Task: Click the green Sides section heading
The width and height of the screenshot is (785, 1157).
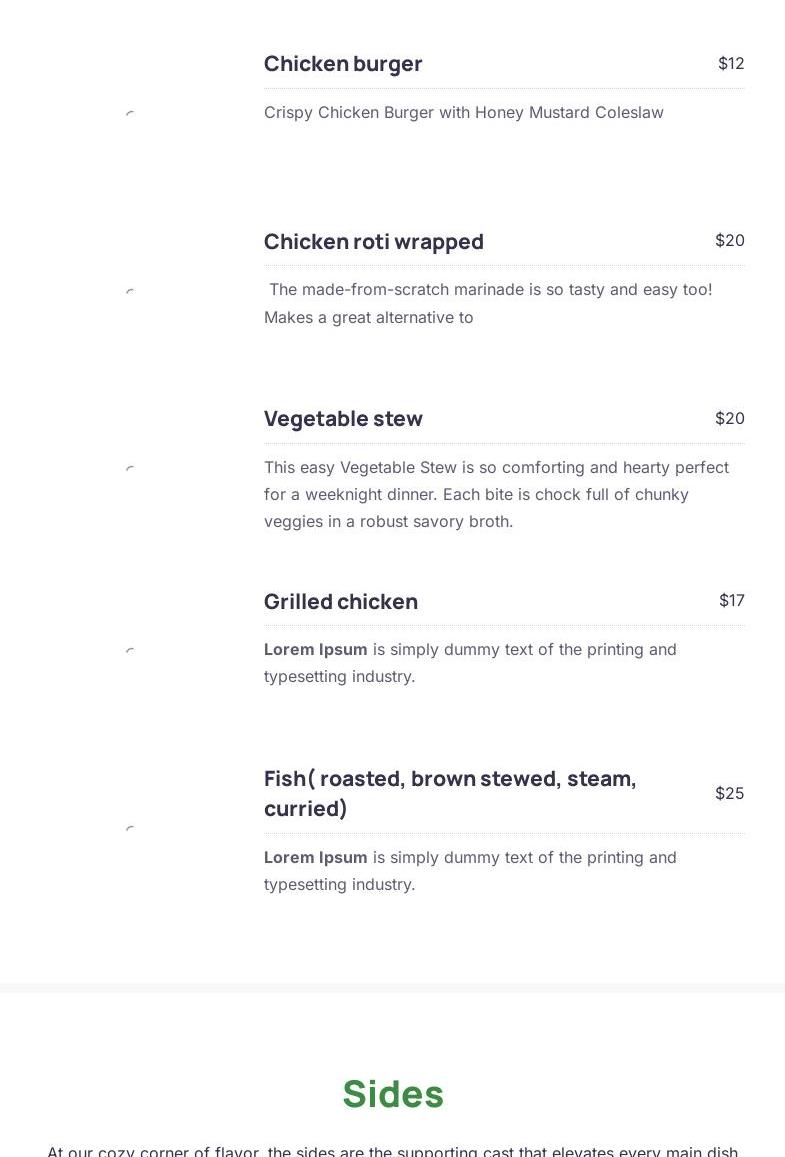Action: pyautogui.click(x=393, y=1094)
